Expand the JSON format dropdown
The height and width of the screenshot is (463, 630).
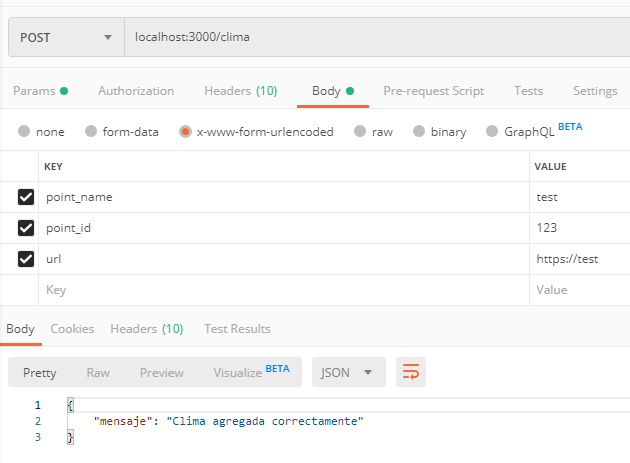(x=347, y=372)
